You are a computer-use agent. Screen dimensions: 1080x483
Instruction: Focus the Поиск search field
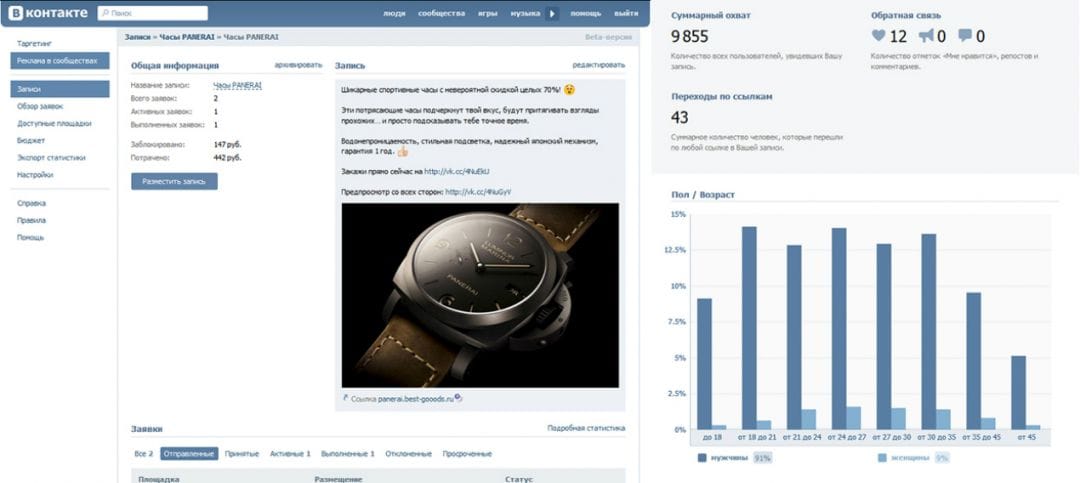pyautogui.click(x=152, y=13)
